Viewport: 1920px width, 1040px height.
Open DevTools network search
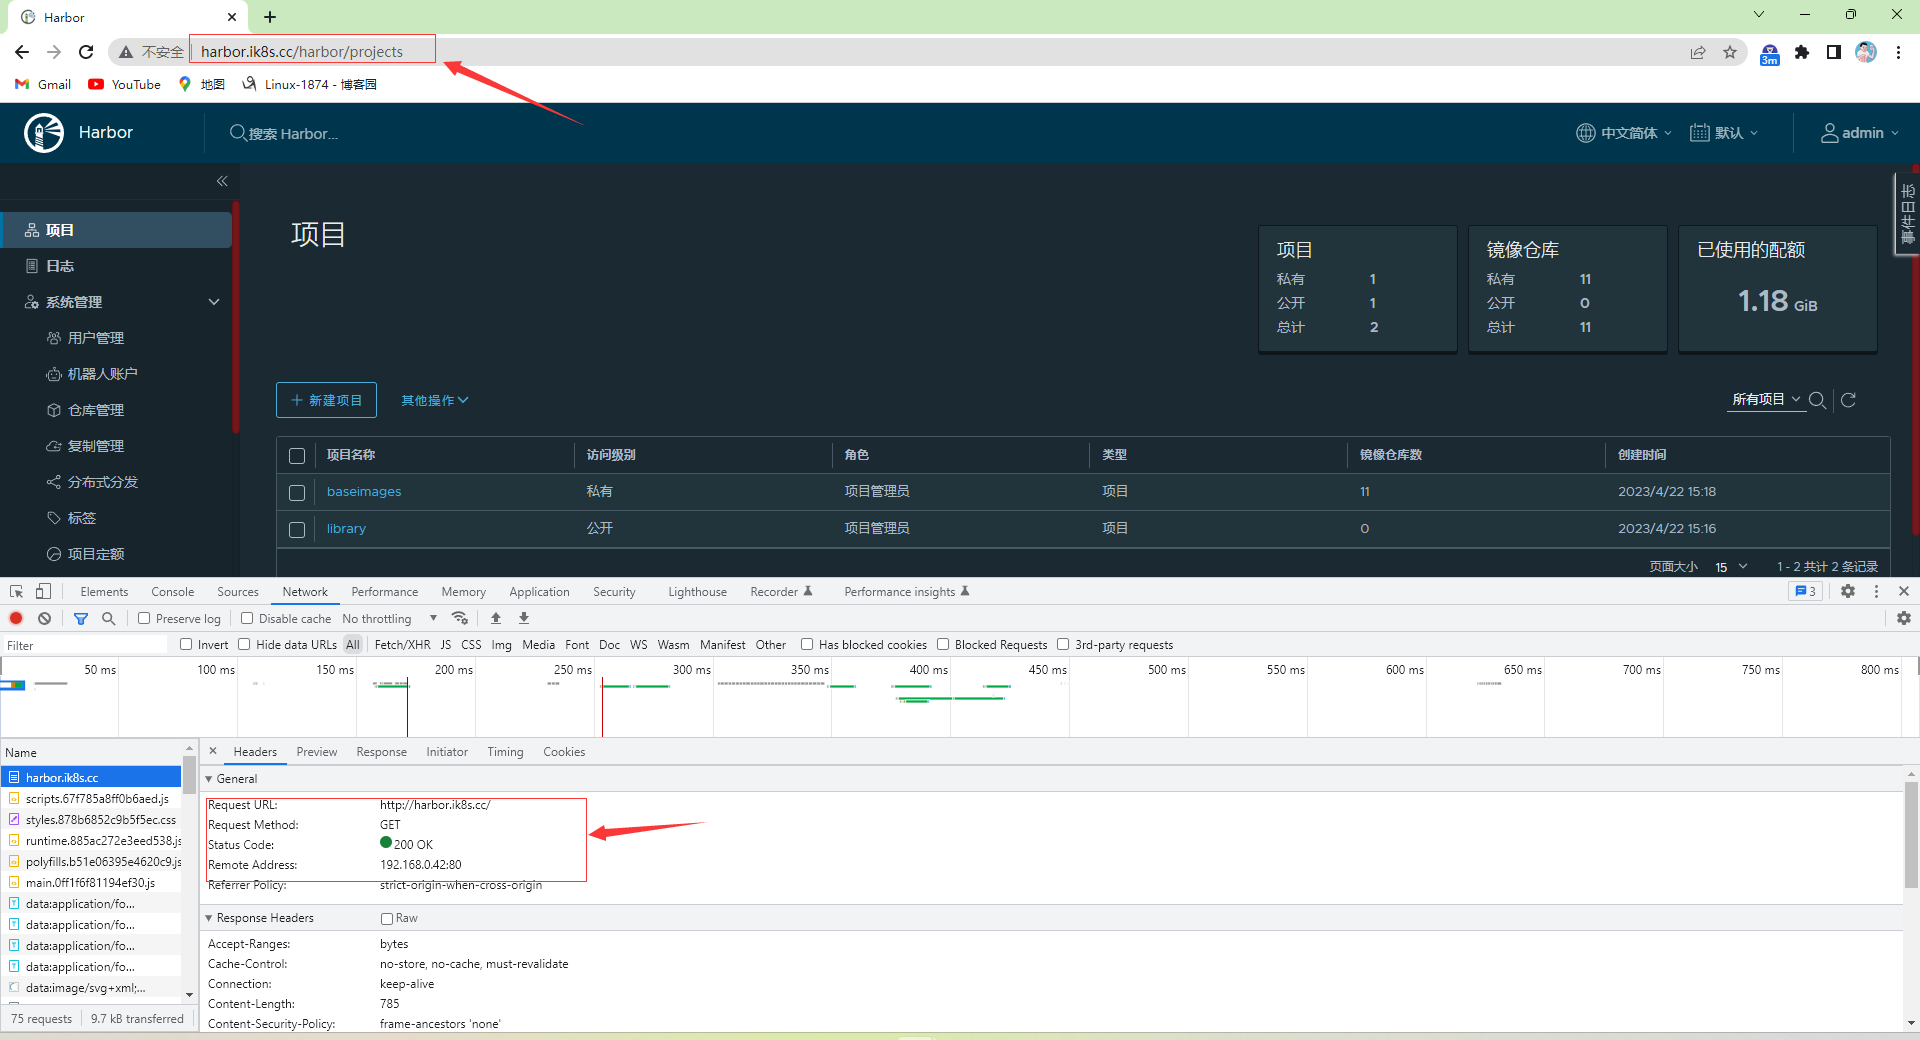click(109, 618)
